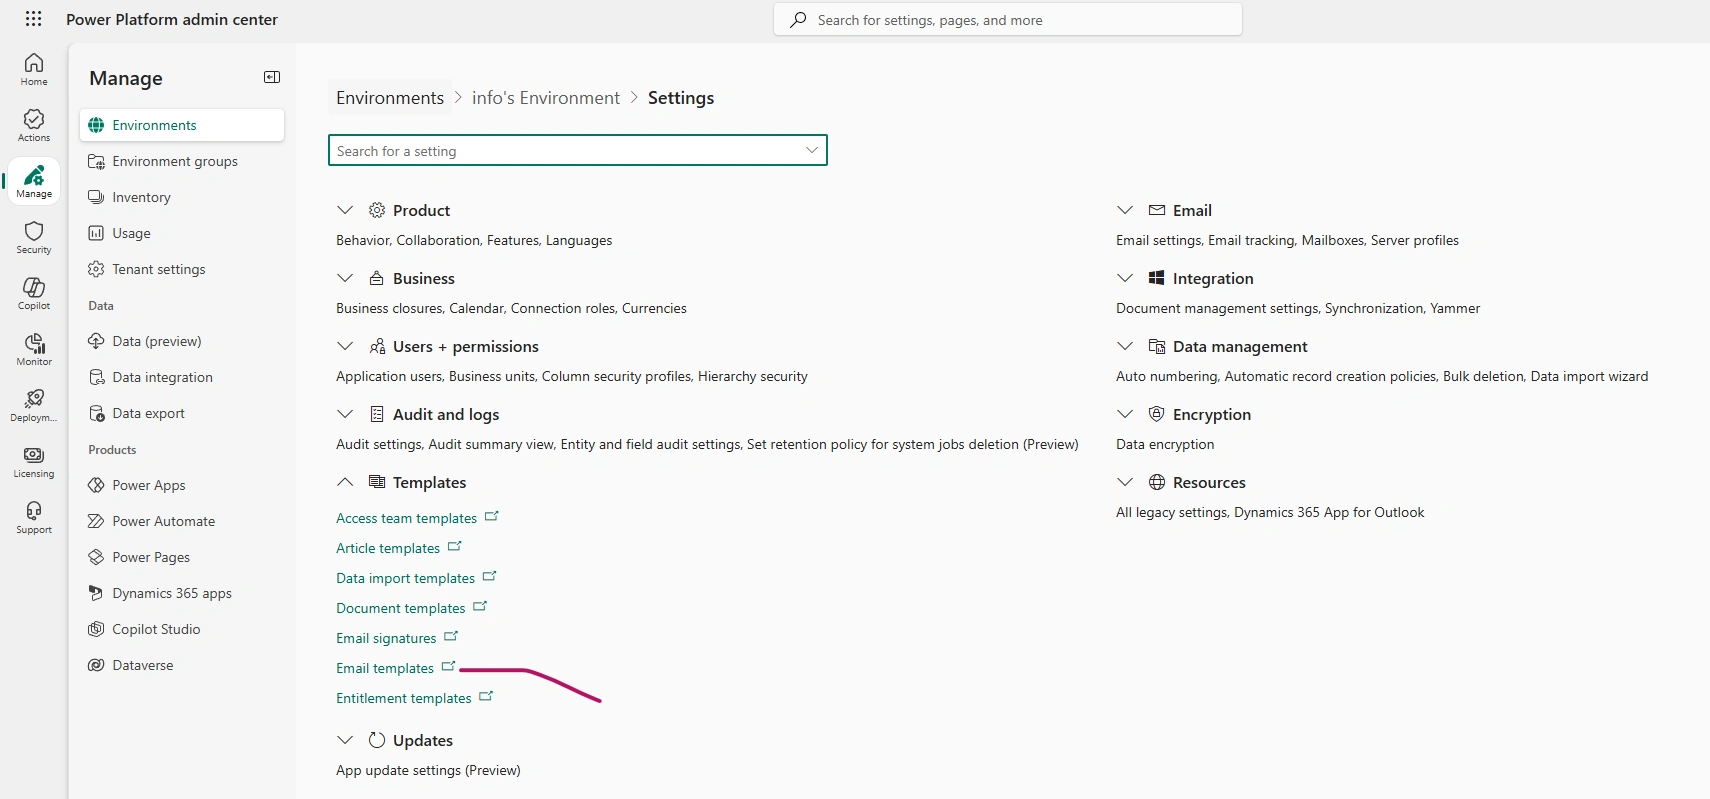Open Actions in the left rail
This screenshot has width=1710, height=799.
tap(34, 126)
